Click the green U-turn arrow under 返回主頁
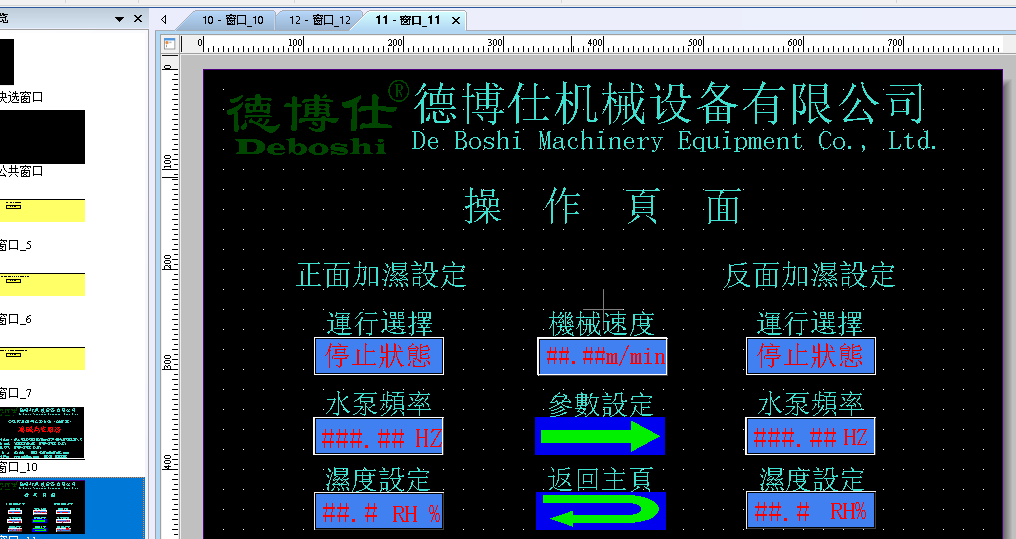Viewport: 1016px width, 539px height. tap(601, 511)
